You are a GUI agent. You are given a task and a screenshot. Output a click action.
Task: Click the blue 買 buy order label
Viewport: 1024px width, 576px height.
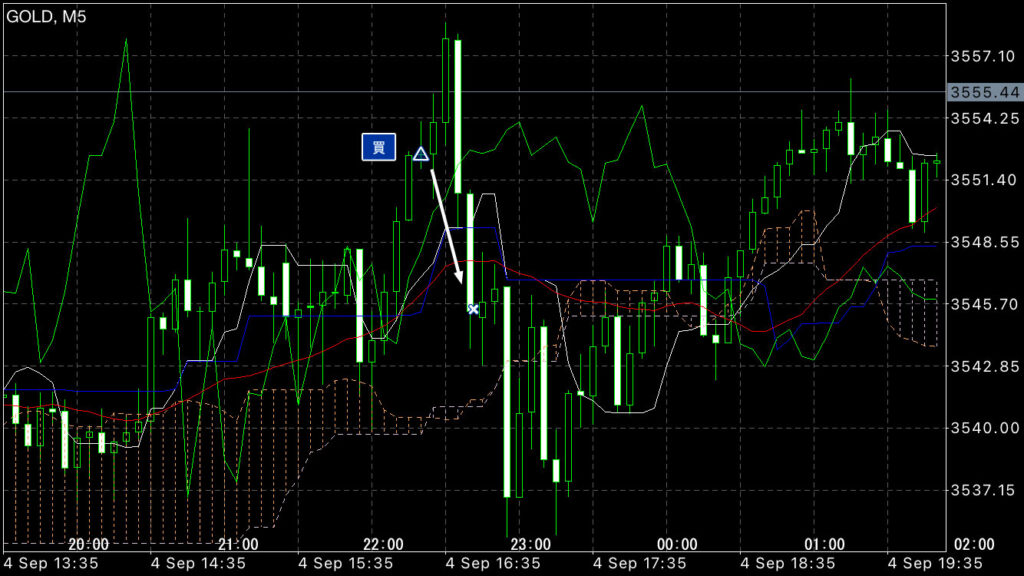pos(379,147)
